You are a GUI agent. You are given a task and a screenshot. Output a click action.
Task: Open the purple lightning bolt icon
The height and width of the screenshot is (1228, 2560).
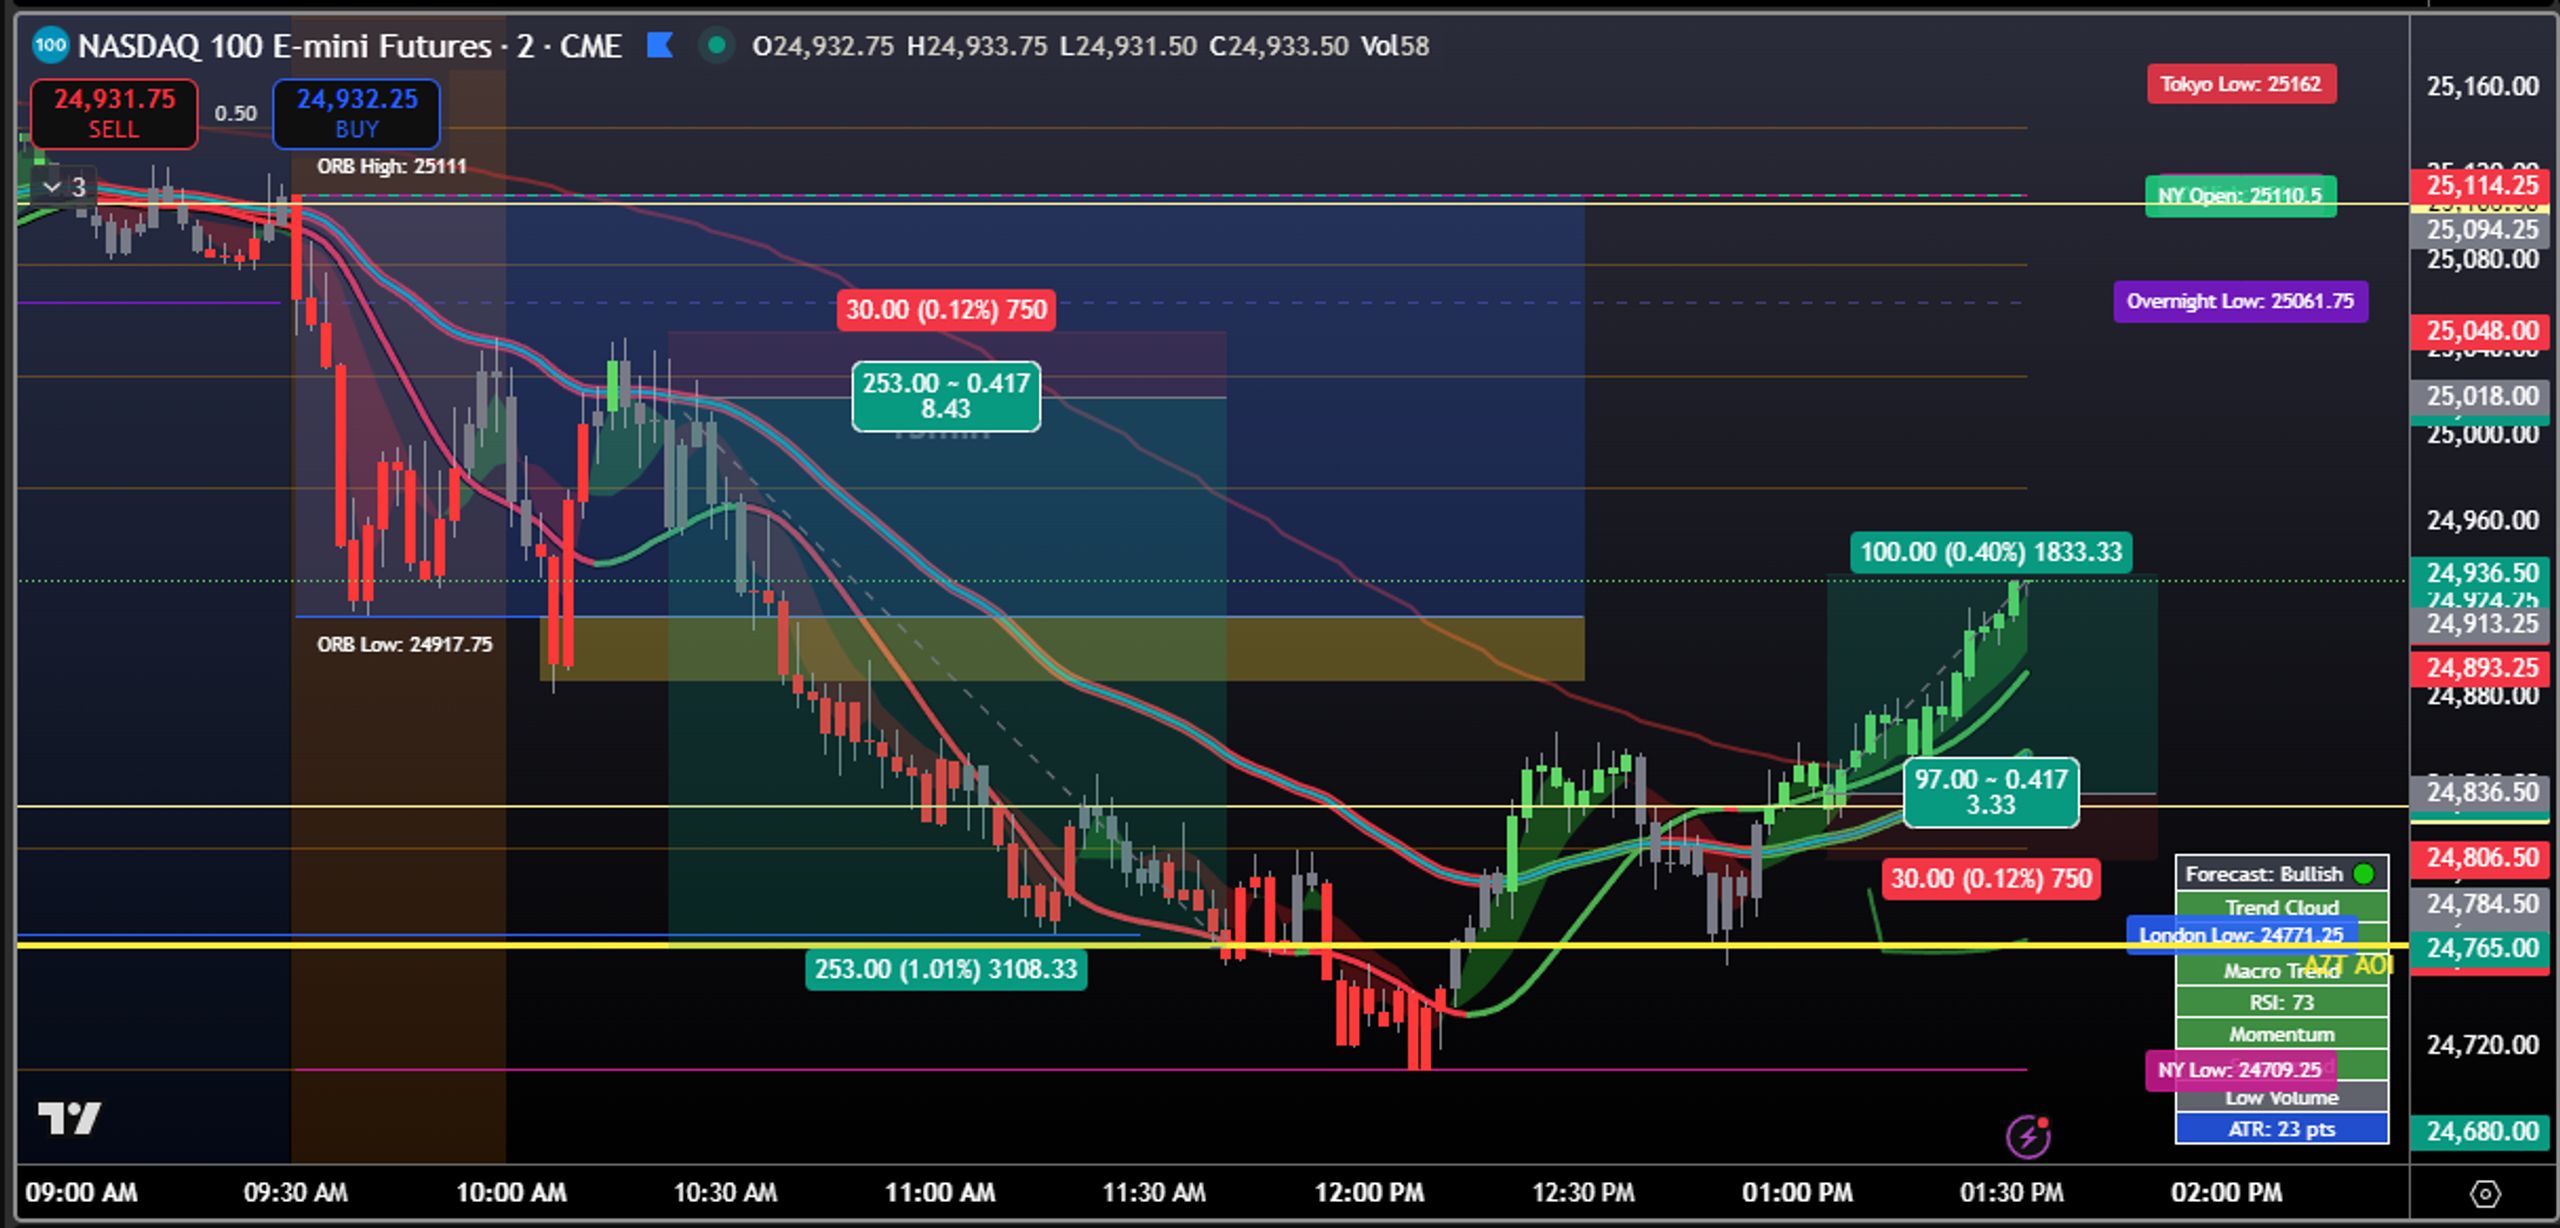tap(2028, 1136)
